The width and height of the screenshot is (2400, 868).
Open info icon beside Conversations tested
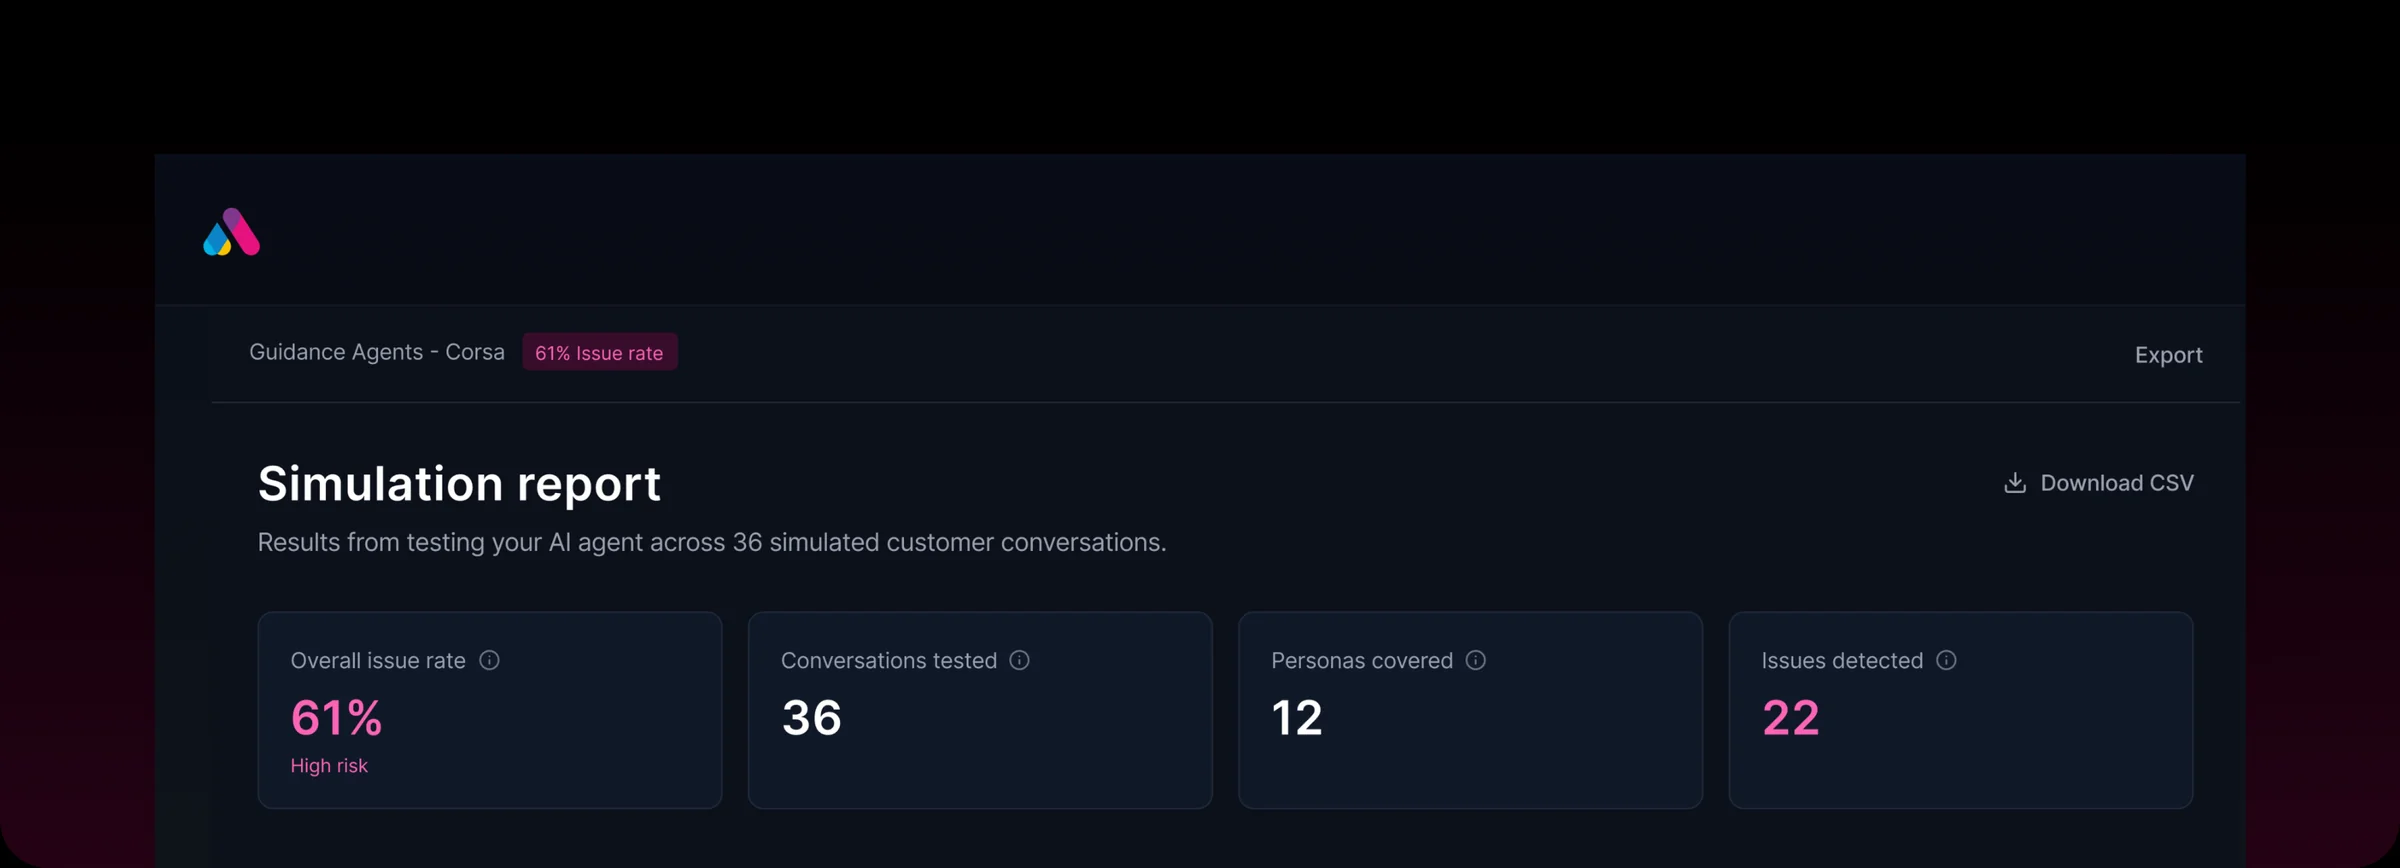(1019, 660)
